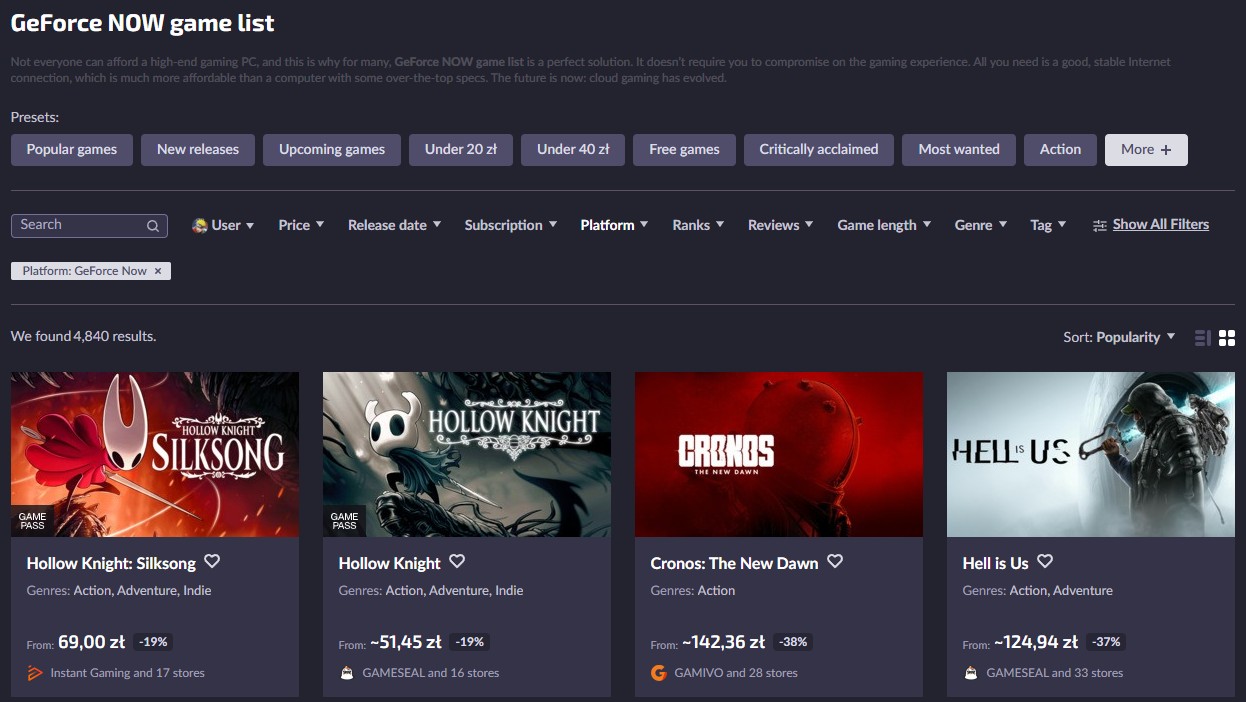Click the 69,00 zł price on Silksong
The width and height of the screenshot is (1246, 702).
point(91,642)
